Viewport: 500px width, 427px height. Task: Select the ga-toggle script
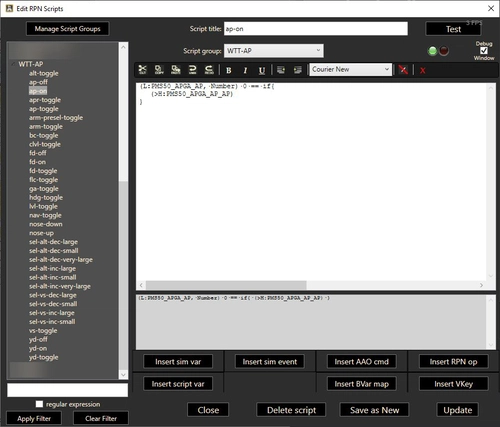coord(44,189)
